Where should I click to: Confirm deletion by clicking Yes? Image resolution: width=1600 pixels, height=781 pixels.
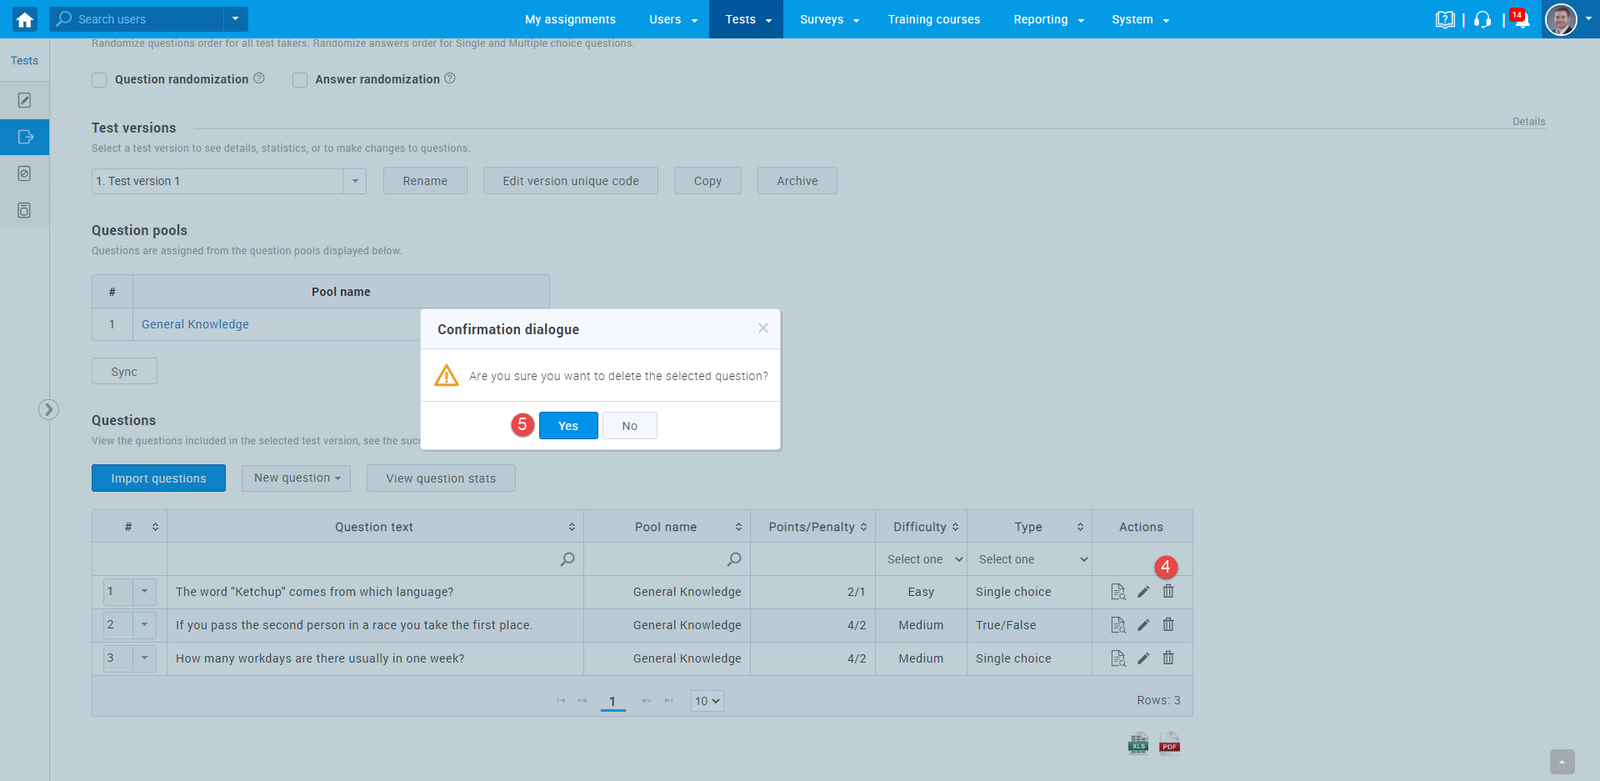(568, 426)
